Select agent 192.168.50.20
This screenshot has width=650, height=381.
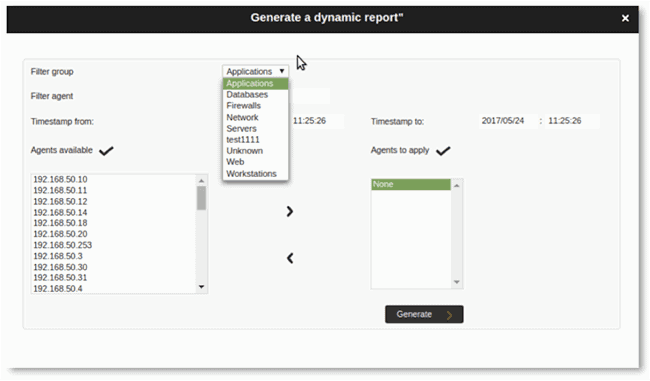[x=114, y=234]
